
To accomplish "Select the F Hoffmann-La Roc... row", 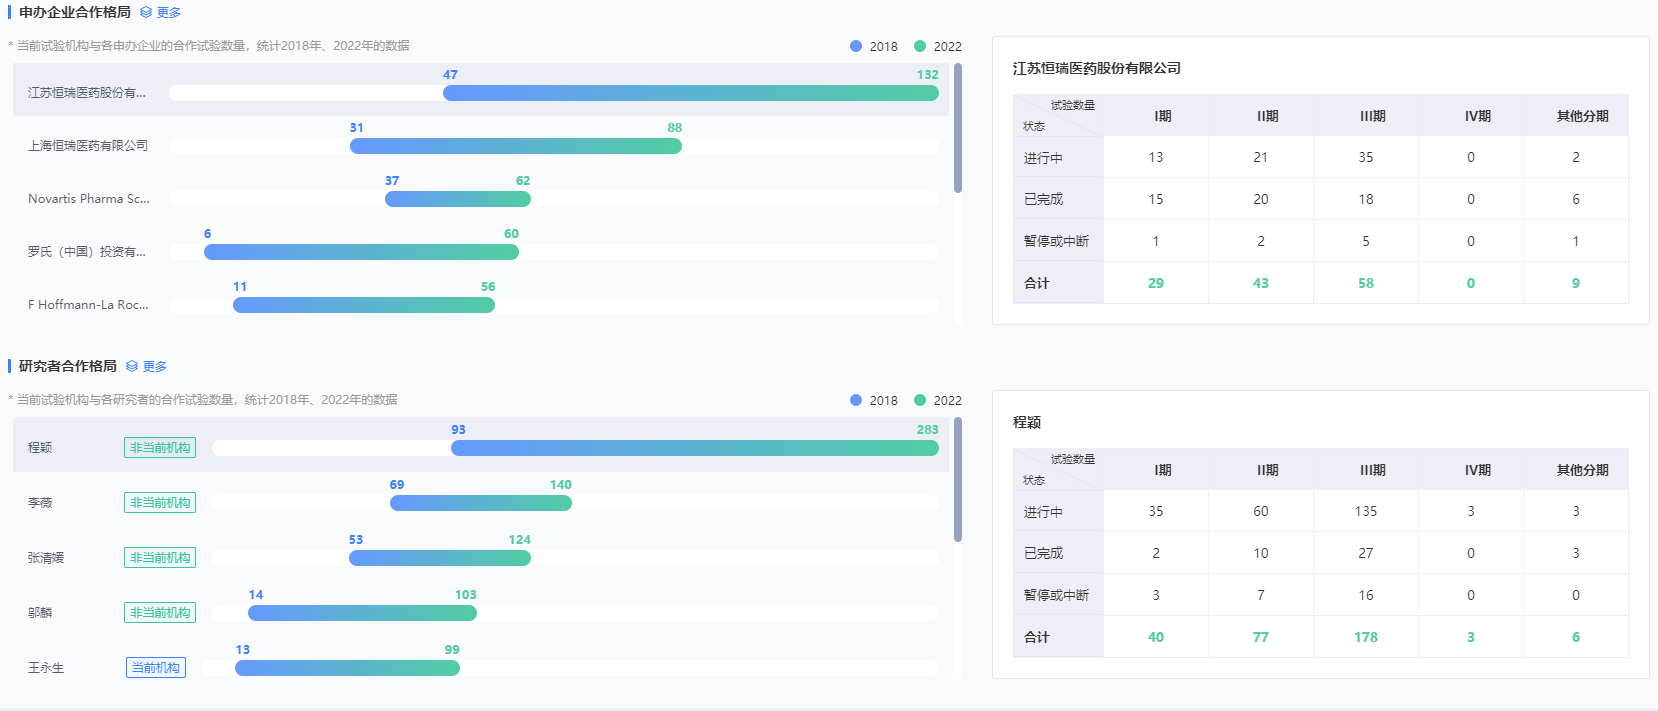I will tap(481, 302).
